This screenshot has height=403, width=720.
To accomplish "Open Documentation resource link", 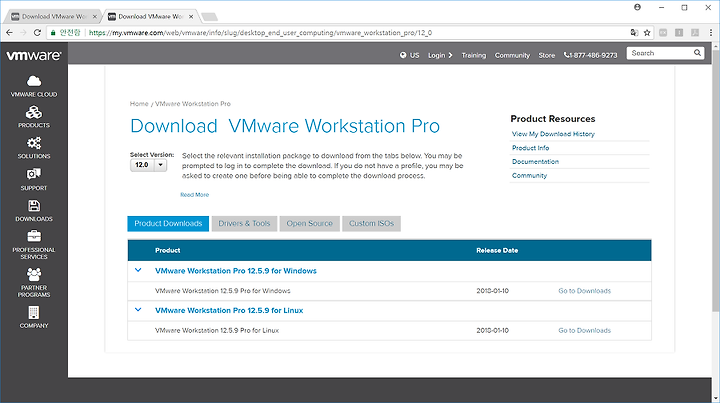I will coord(535,162).
